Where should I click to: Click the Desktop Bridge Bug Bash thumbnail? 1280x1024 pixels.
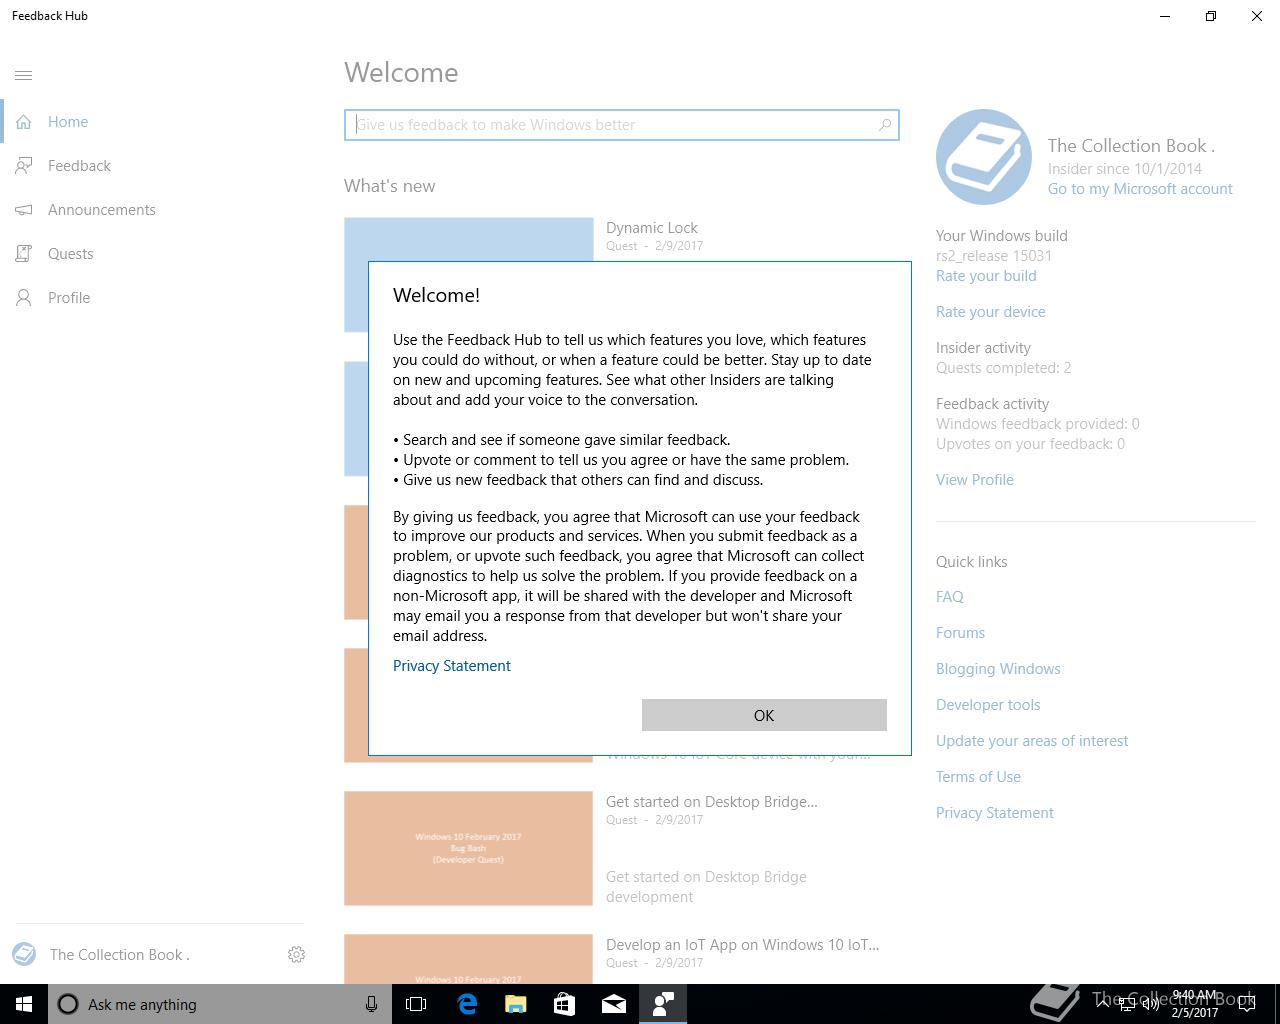pyautogui.click(x=468, y=848)
